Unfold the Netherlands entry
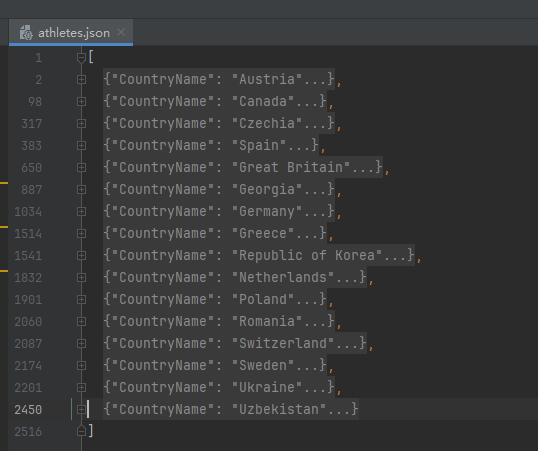The image size is (538, 451). pyautogui.click(x=81, y=277)
